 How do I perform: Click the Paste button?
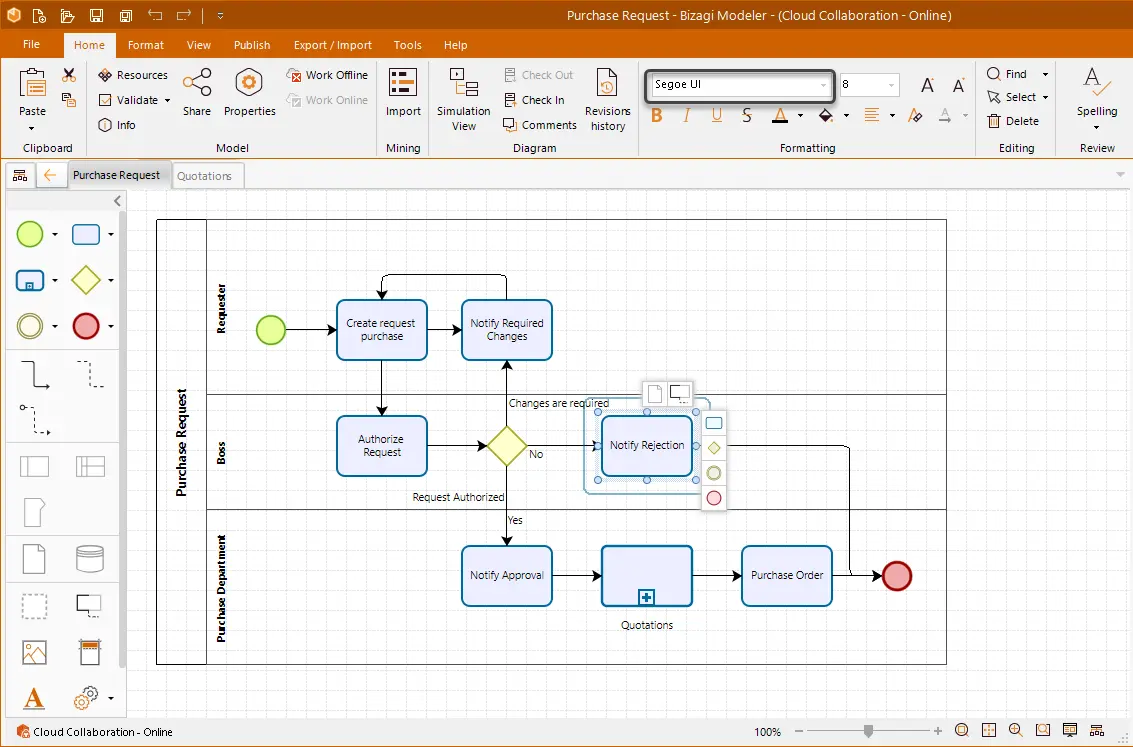[33, 99]
